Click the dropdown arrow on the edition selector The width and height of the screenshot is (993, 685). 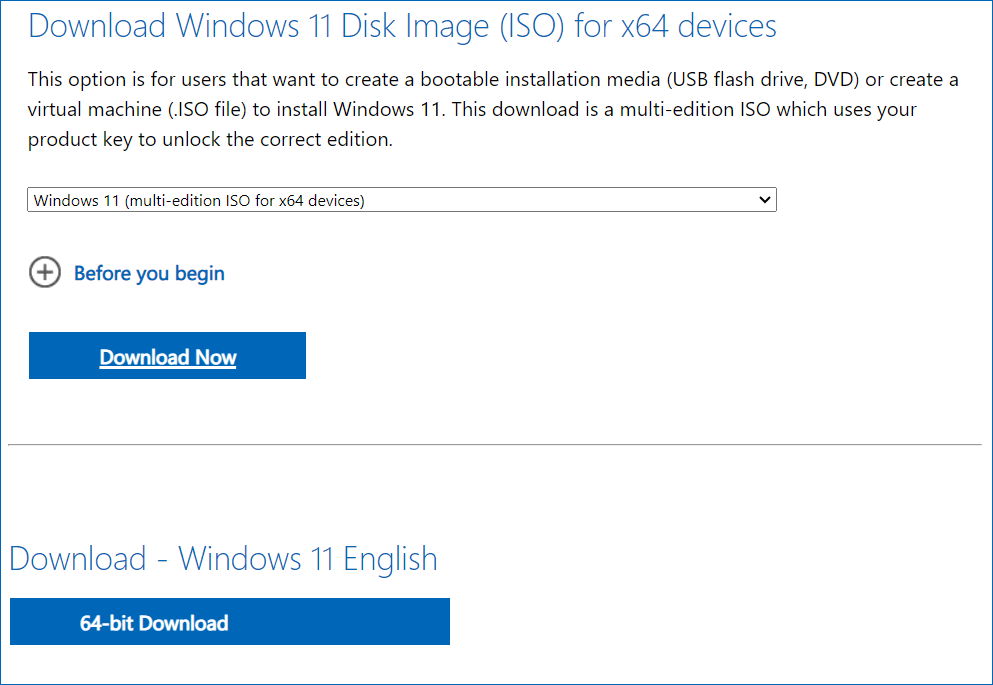click(x=765, y=200)
